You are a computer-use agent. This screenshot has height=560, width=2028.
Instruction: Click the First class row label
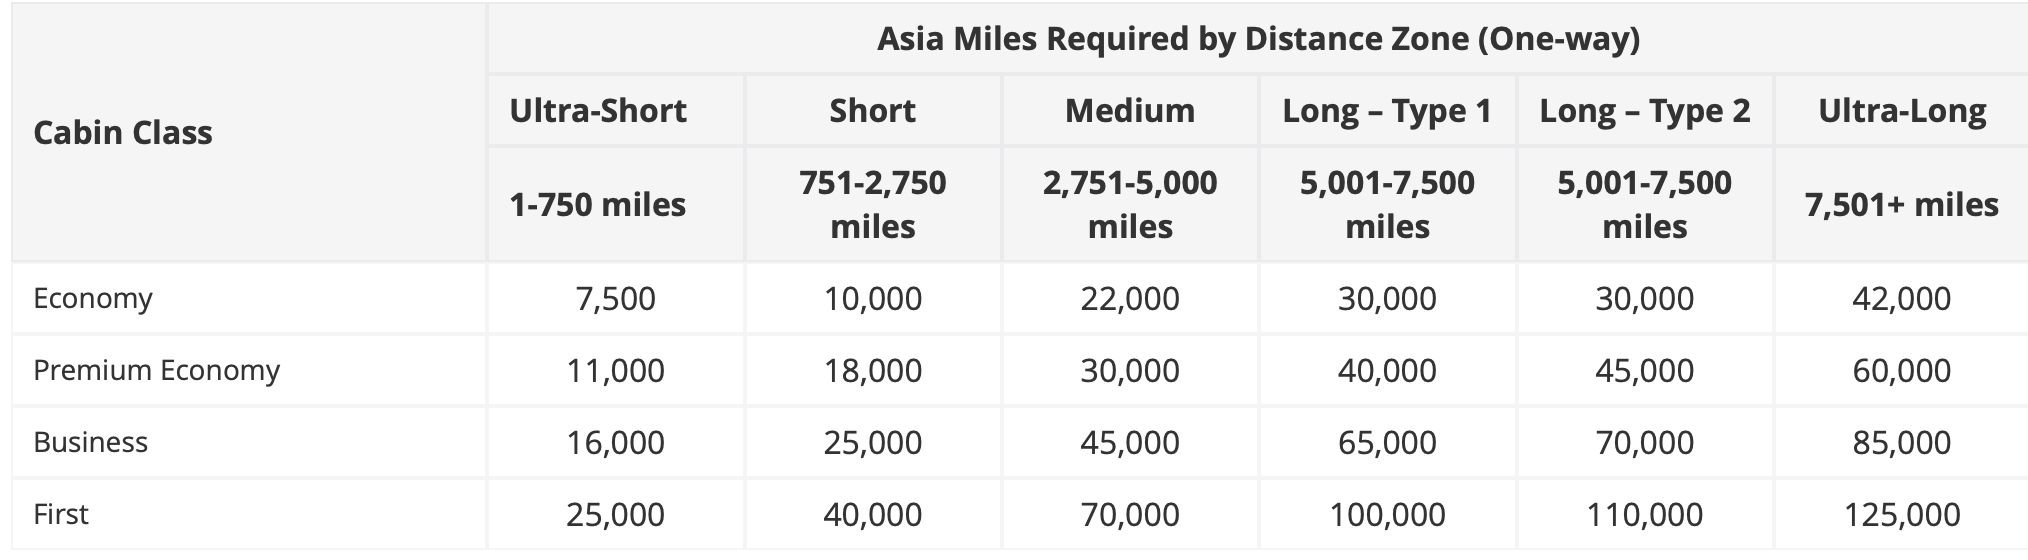[61, 515]
